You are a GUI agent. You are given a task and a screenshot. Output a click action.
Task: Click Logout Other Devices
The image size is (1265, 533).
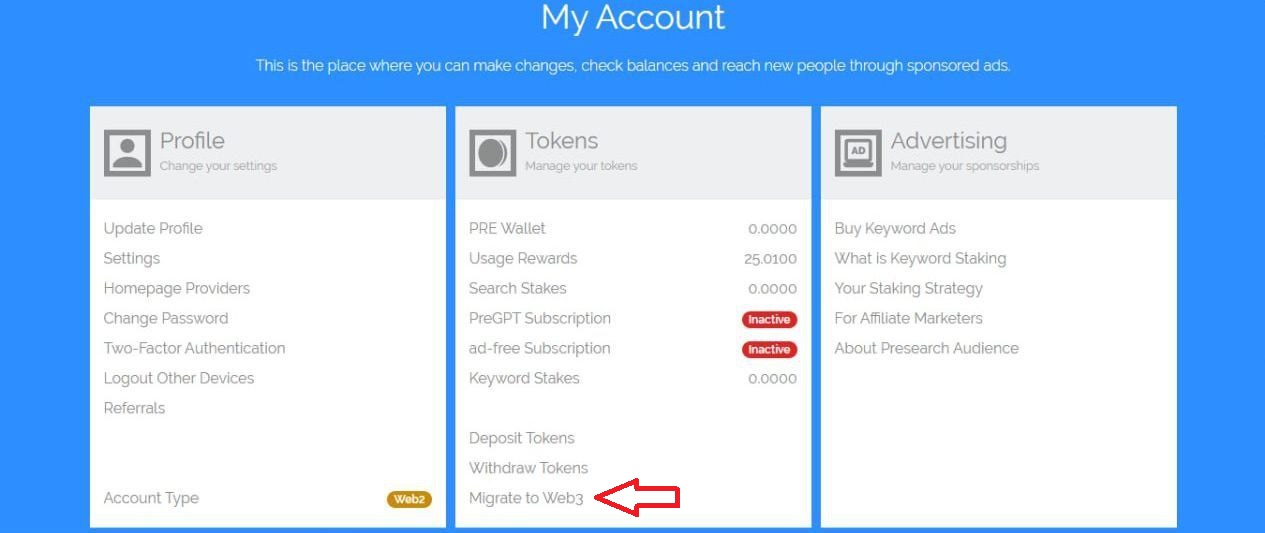click(179, 378)
